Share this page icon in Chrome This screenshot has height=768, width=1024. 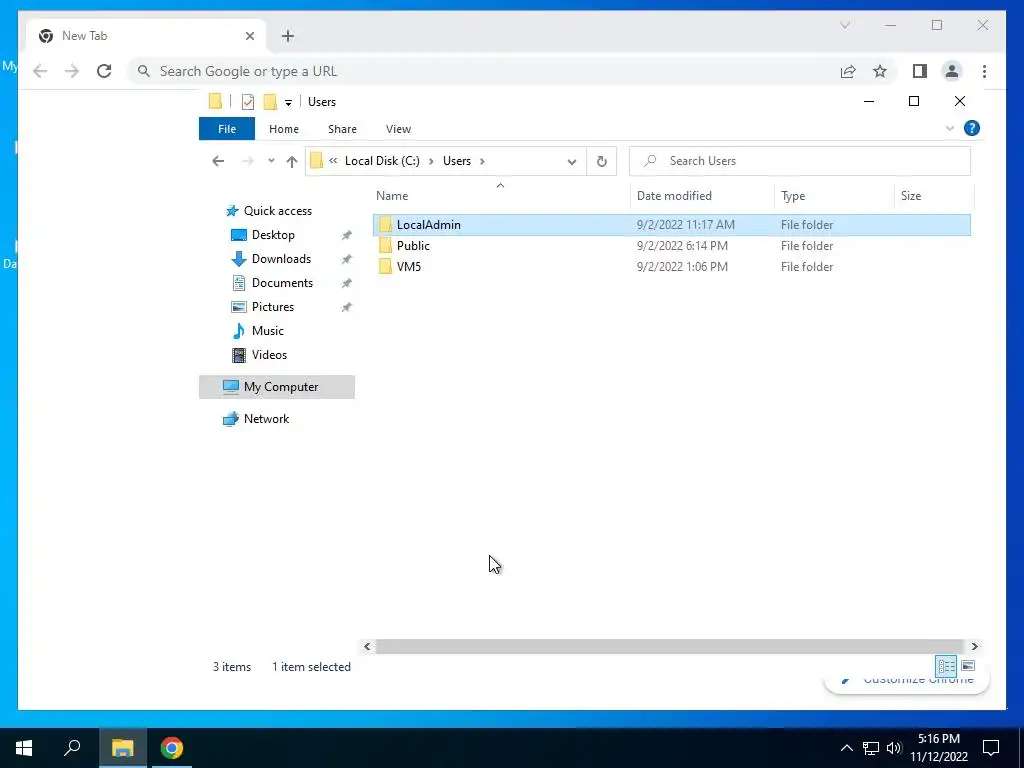pos(848,71)
